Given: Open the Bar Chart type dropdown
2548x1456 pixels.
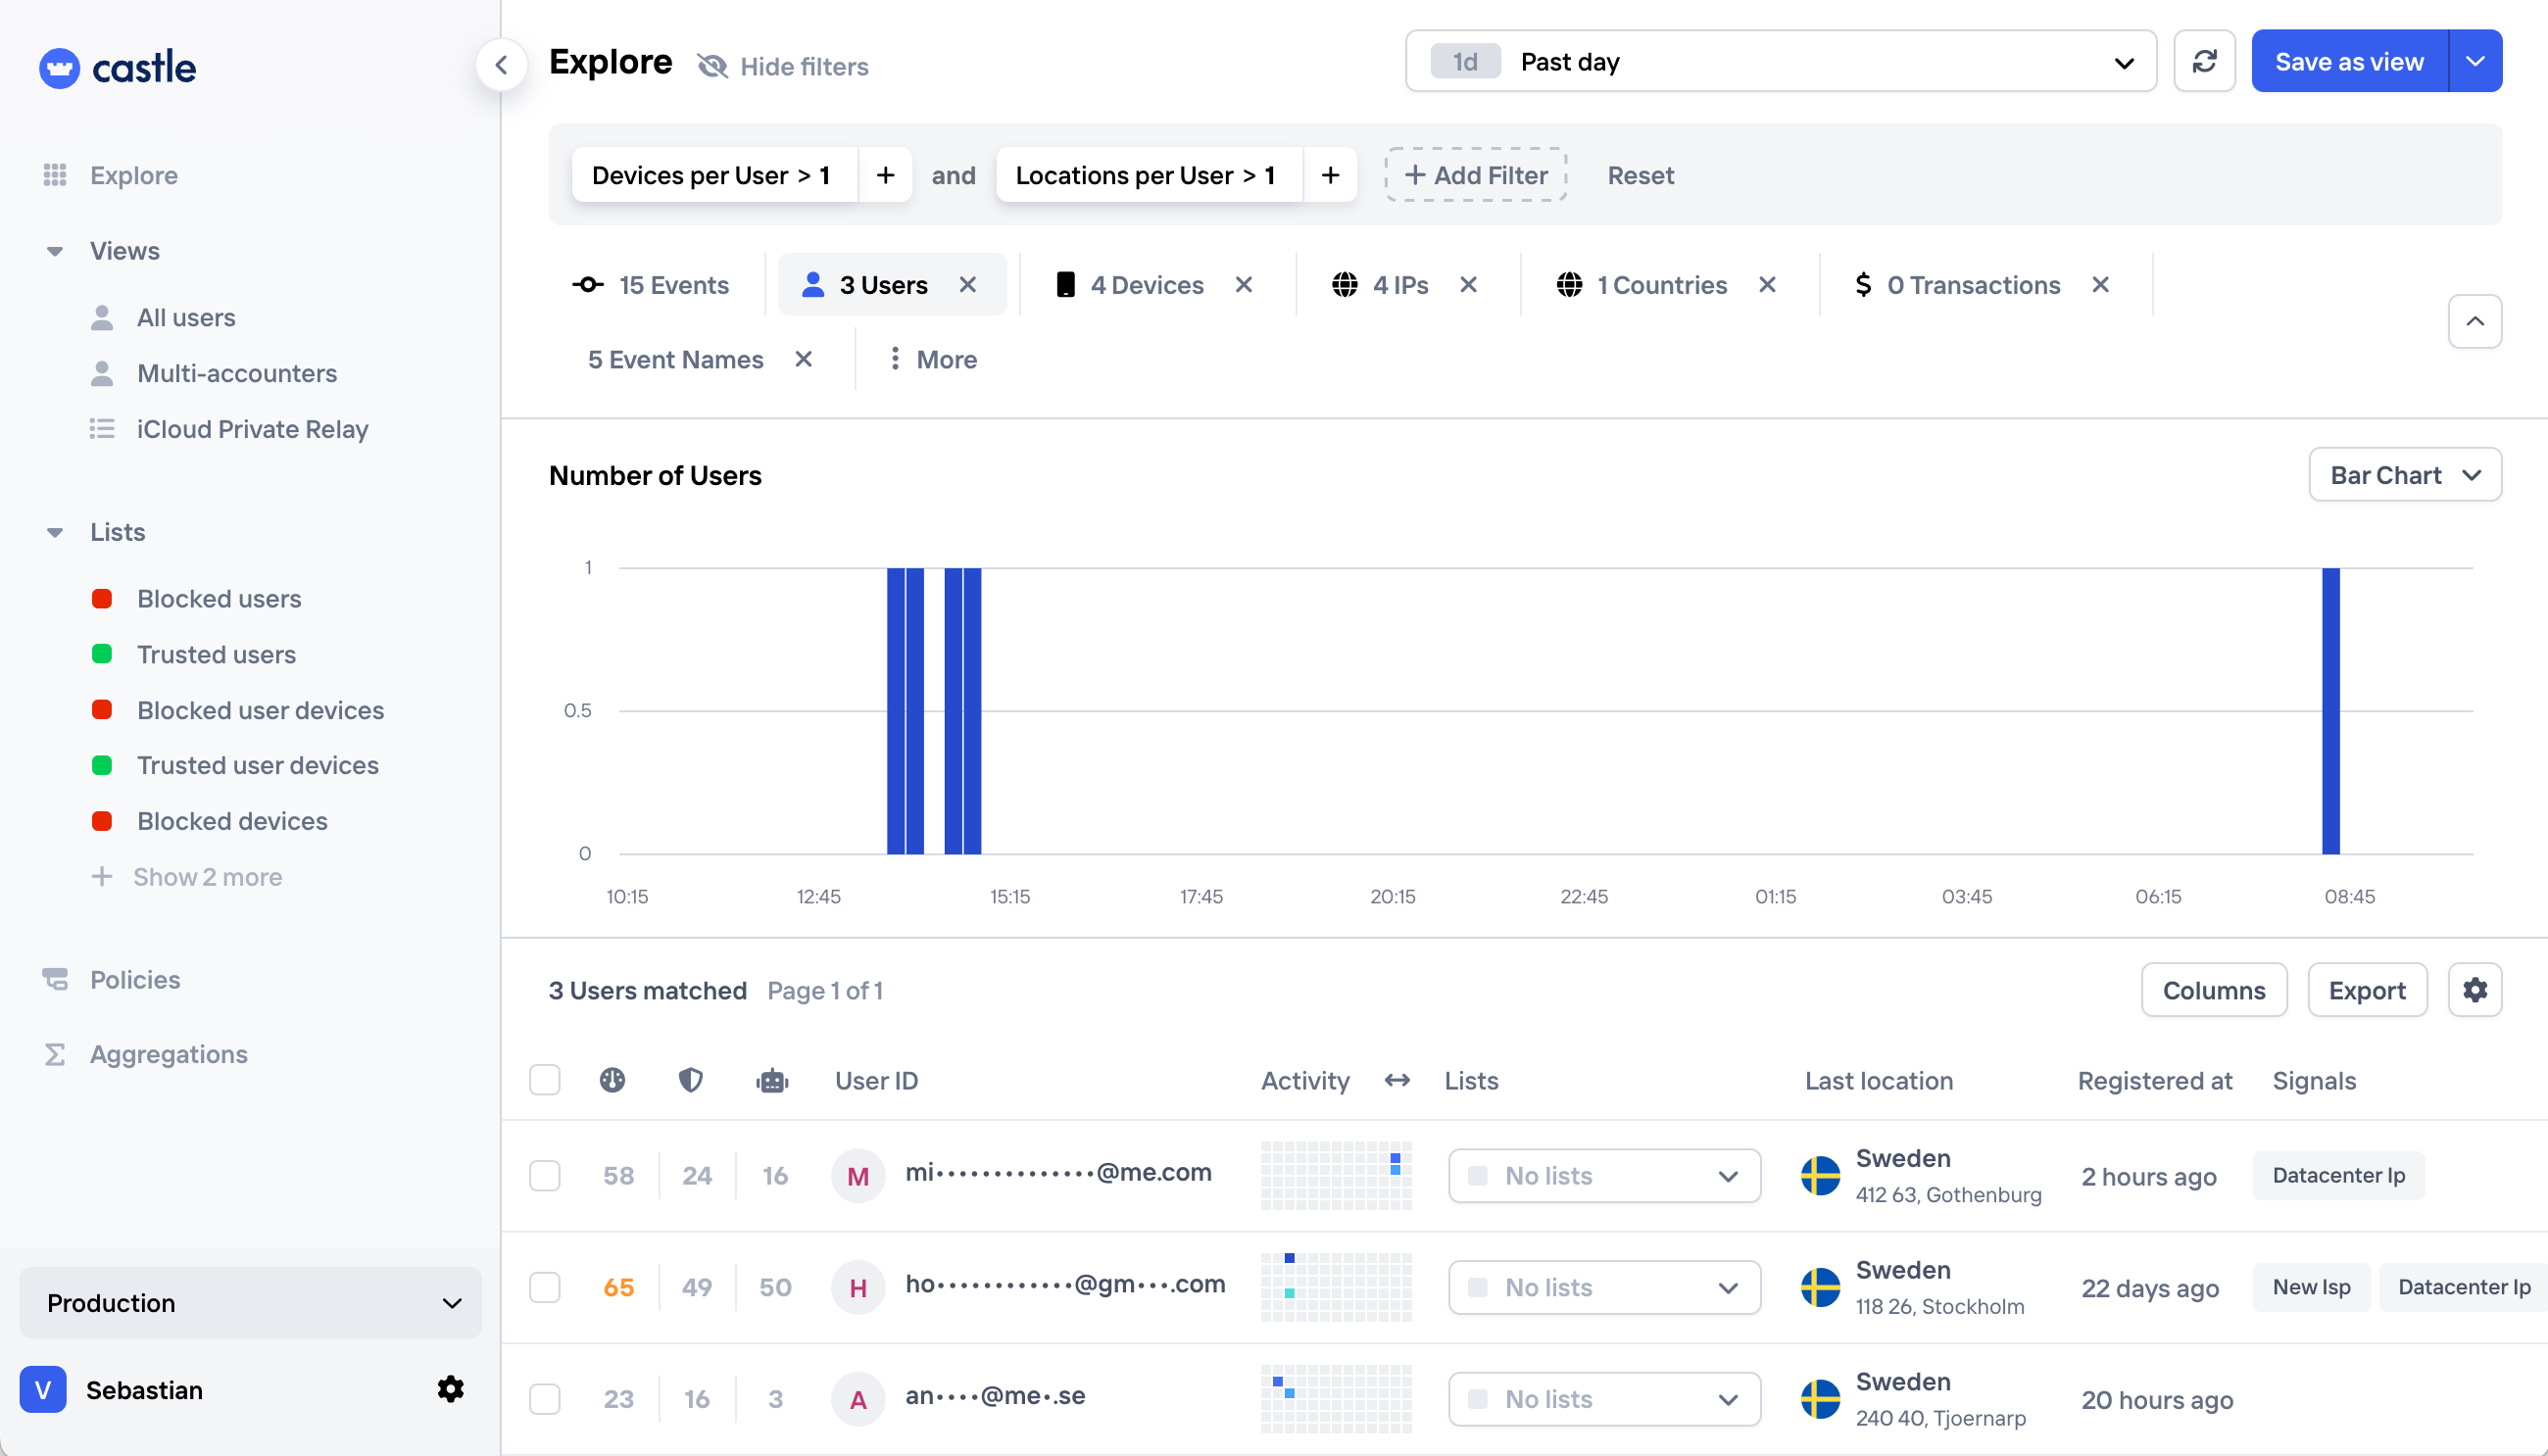Looking at the screenshot, I should coord(2404,475).
